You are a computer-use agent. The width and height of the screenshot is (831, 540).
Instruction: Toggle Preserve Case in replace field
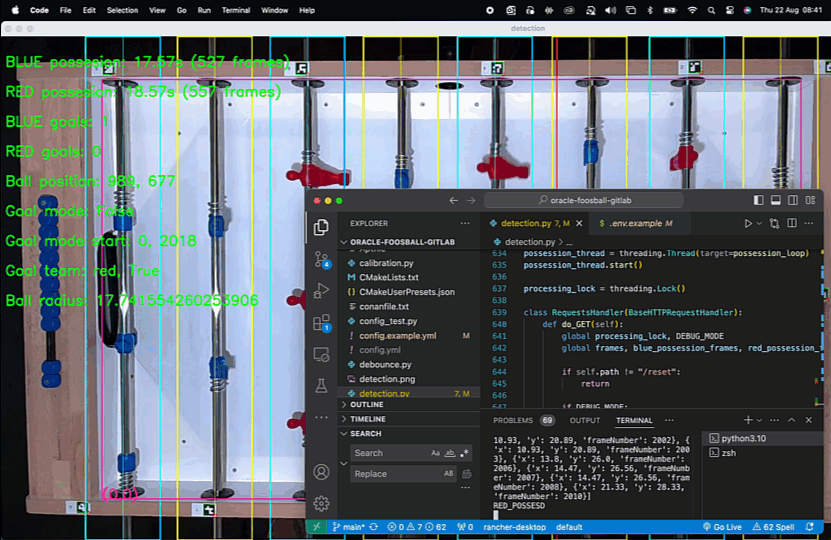[448, 473]
